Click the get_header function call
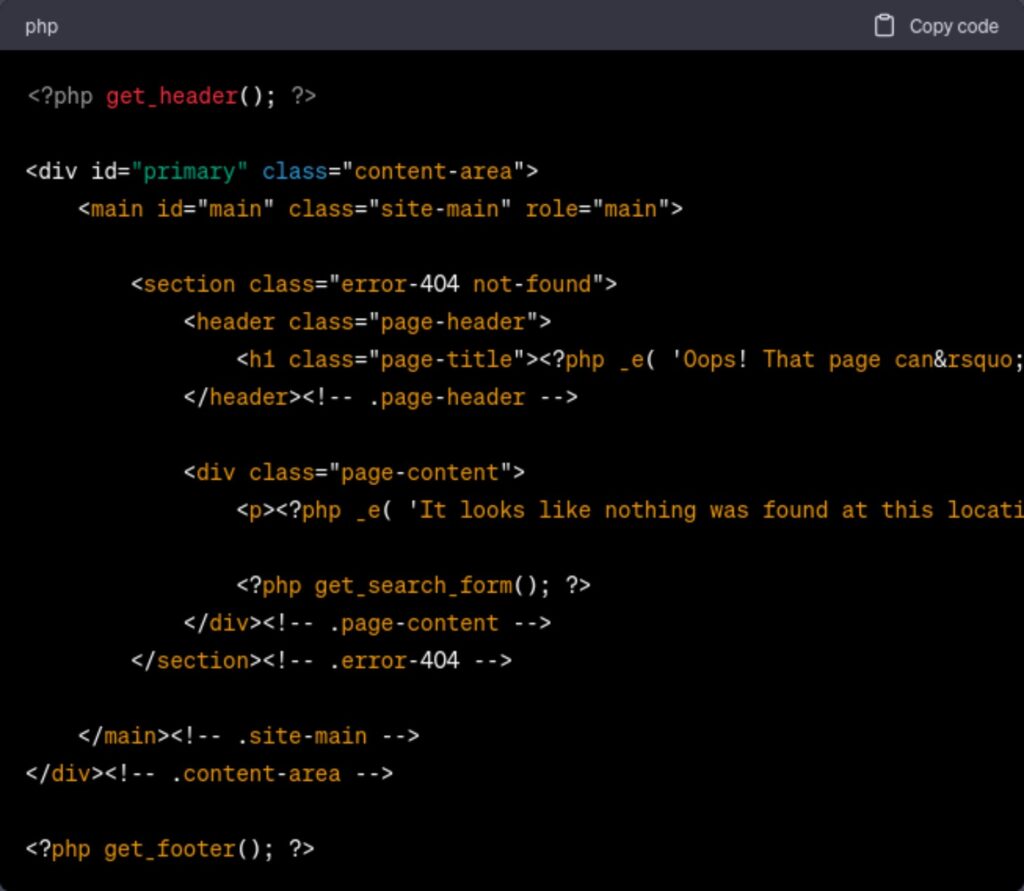The image size is (1024, 891). click(x=171, y=96)
